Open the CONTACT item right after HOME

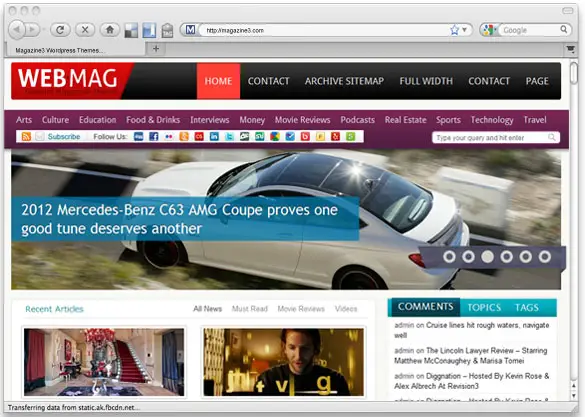[x=269, y=81]
